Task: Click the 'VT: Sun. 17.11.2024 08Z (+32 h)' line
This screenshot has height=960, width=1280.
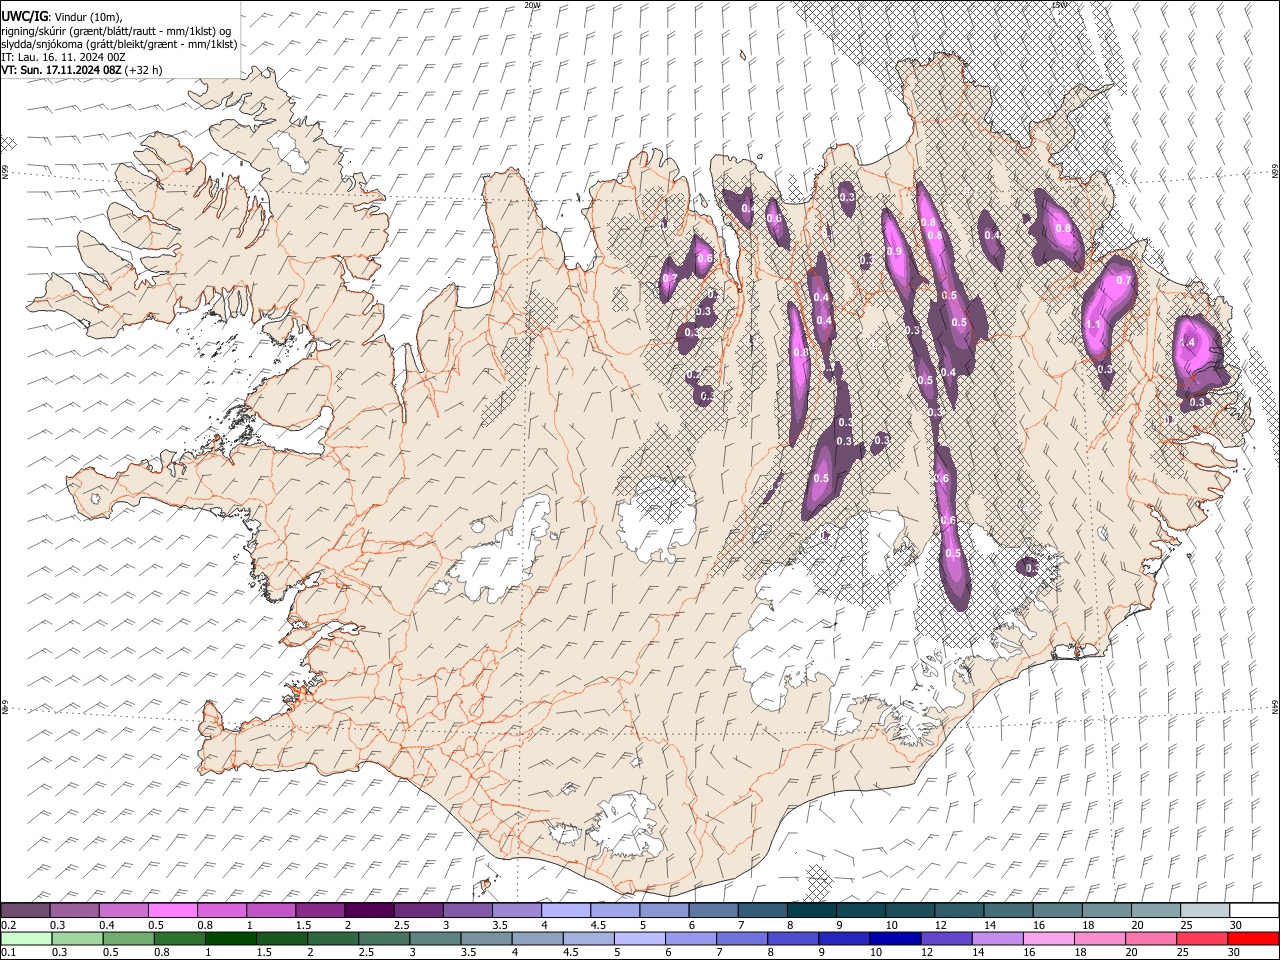Action: [x=82, y=70]
